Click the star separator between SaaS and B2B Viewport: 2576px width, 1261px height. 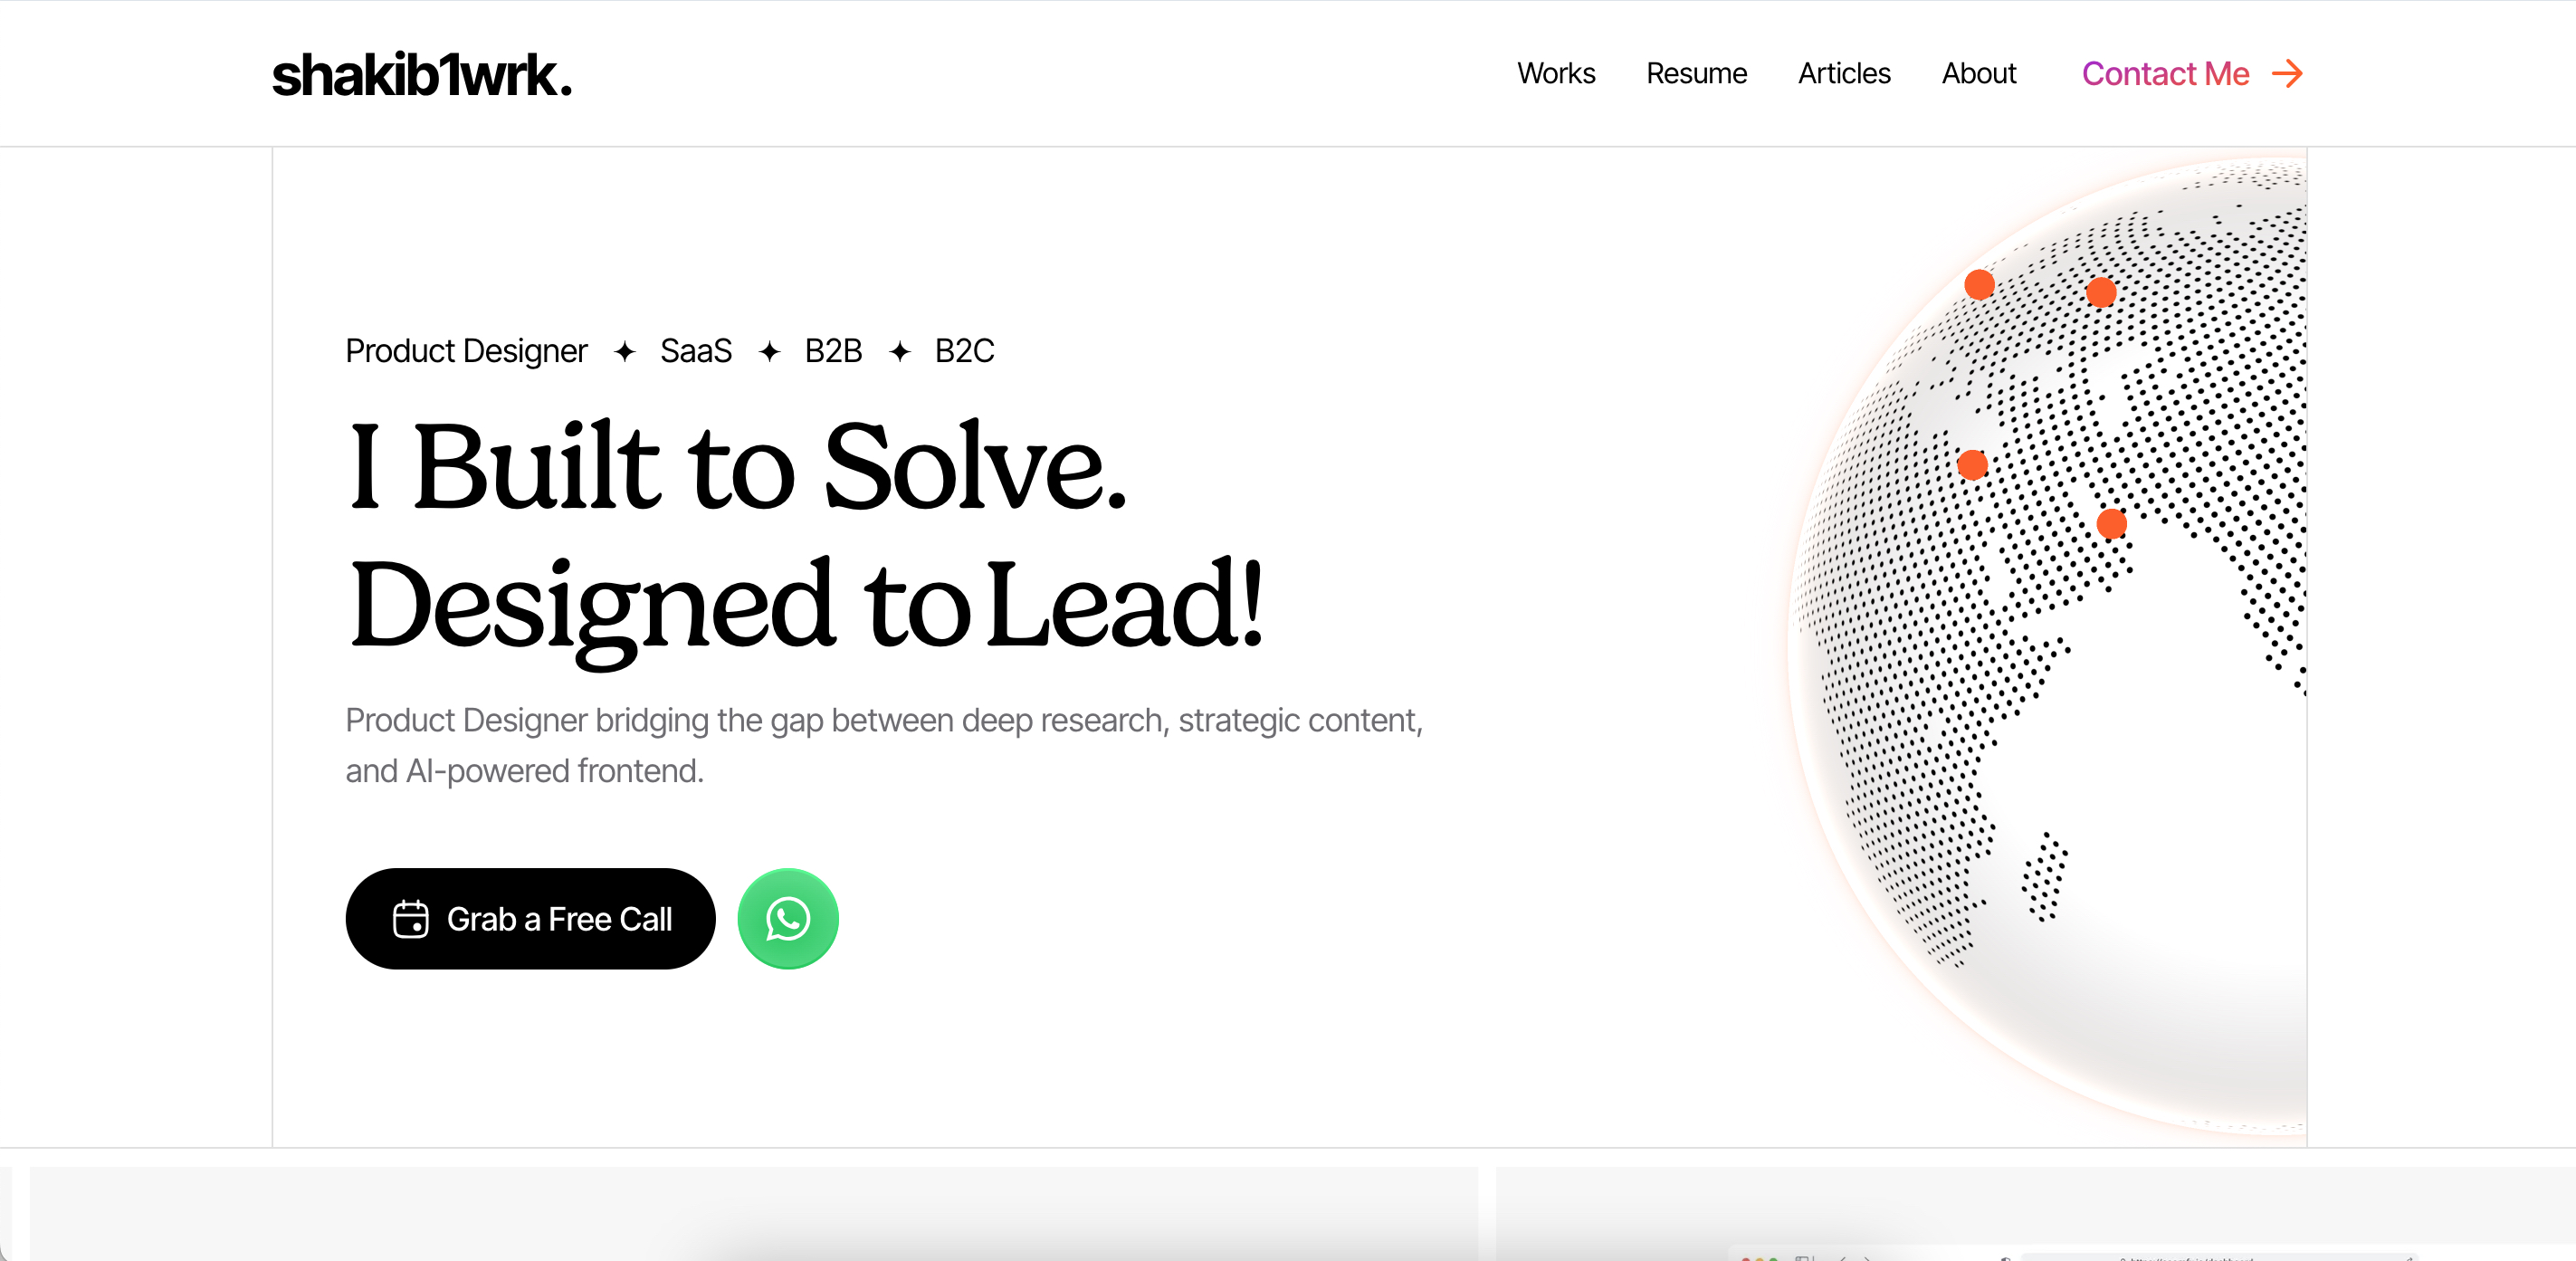pyautogui.click(x=769, y=352)
